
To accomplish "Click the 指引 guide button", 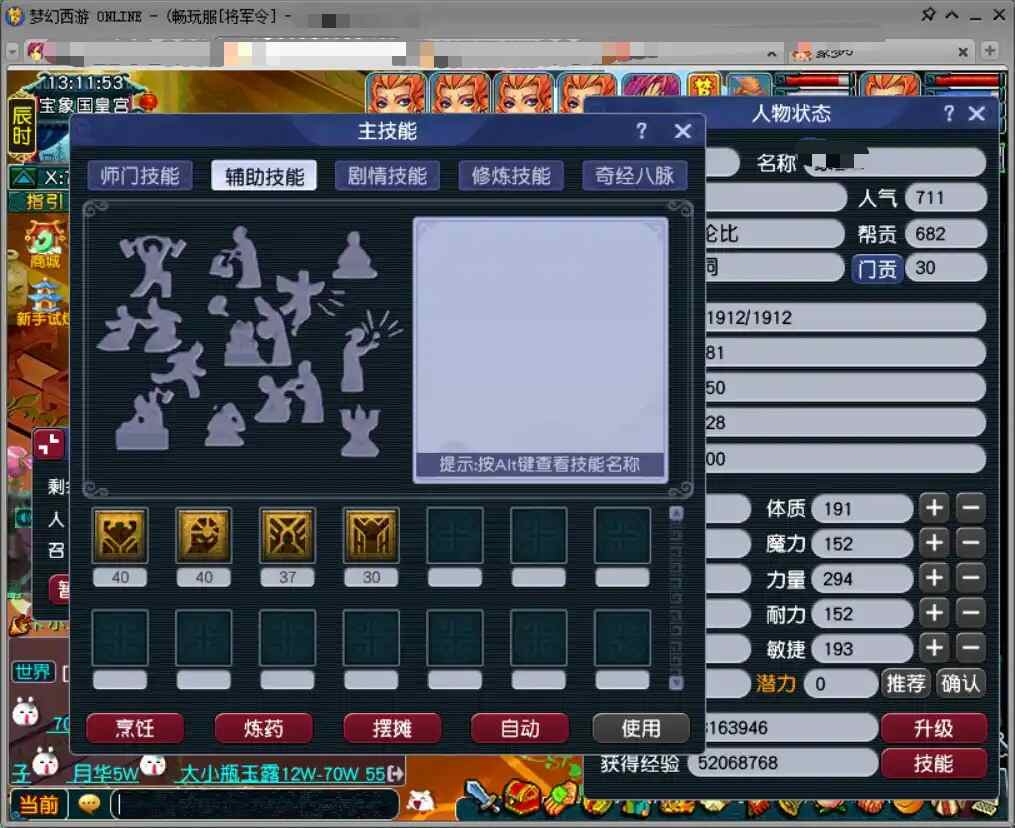I will [x=43, y=201].
